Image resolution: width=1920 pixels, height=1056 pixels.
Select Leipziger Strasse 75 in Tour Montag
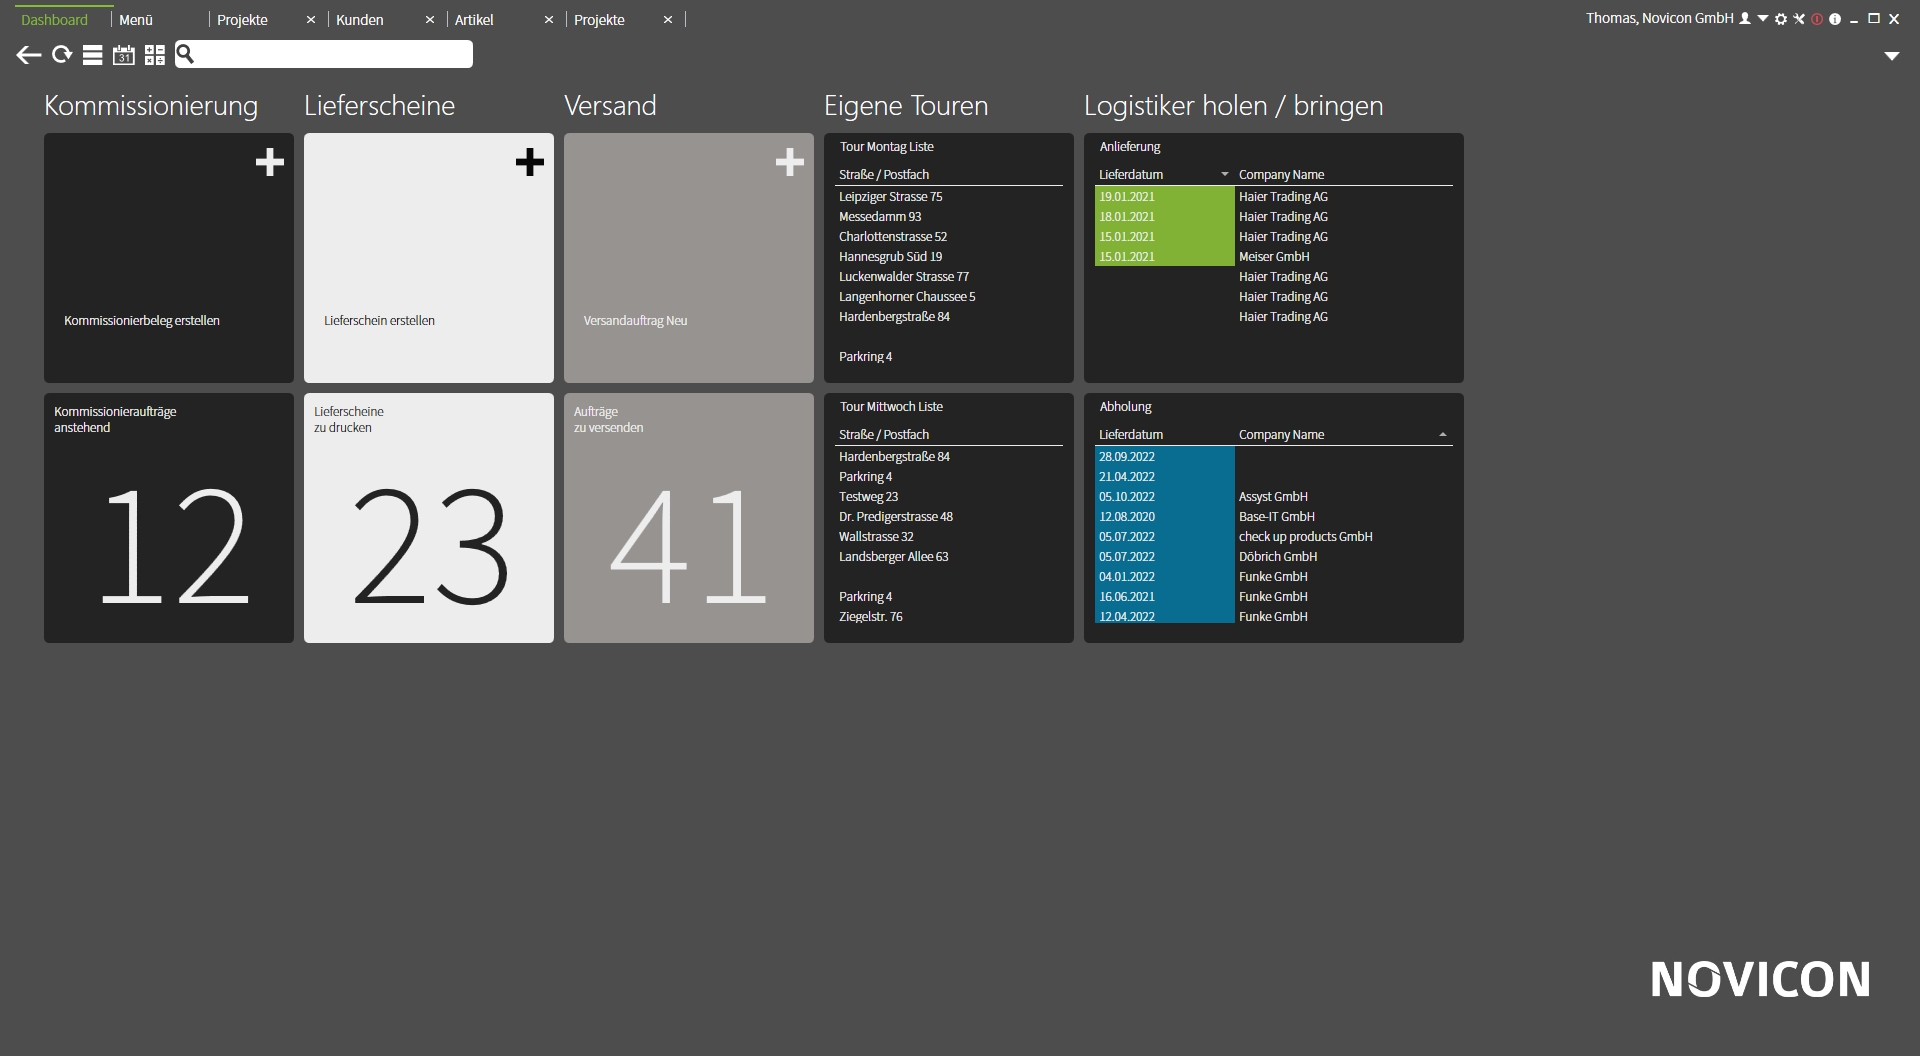click(949, 196)
